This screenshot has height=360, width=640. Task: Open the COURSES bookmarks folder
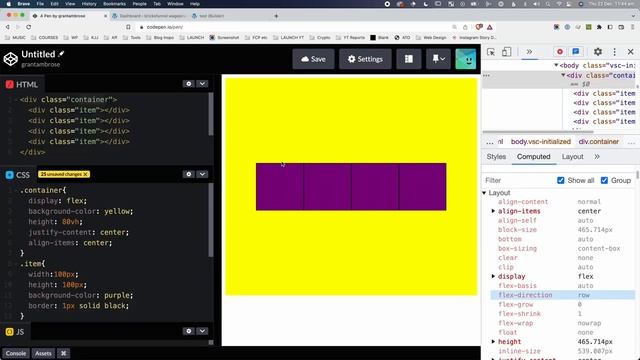click(x=45, y=38)
